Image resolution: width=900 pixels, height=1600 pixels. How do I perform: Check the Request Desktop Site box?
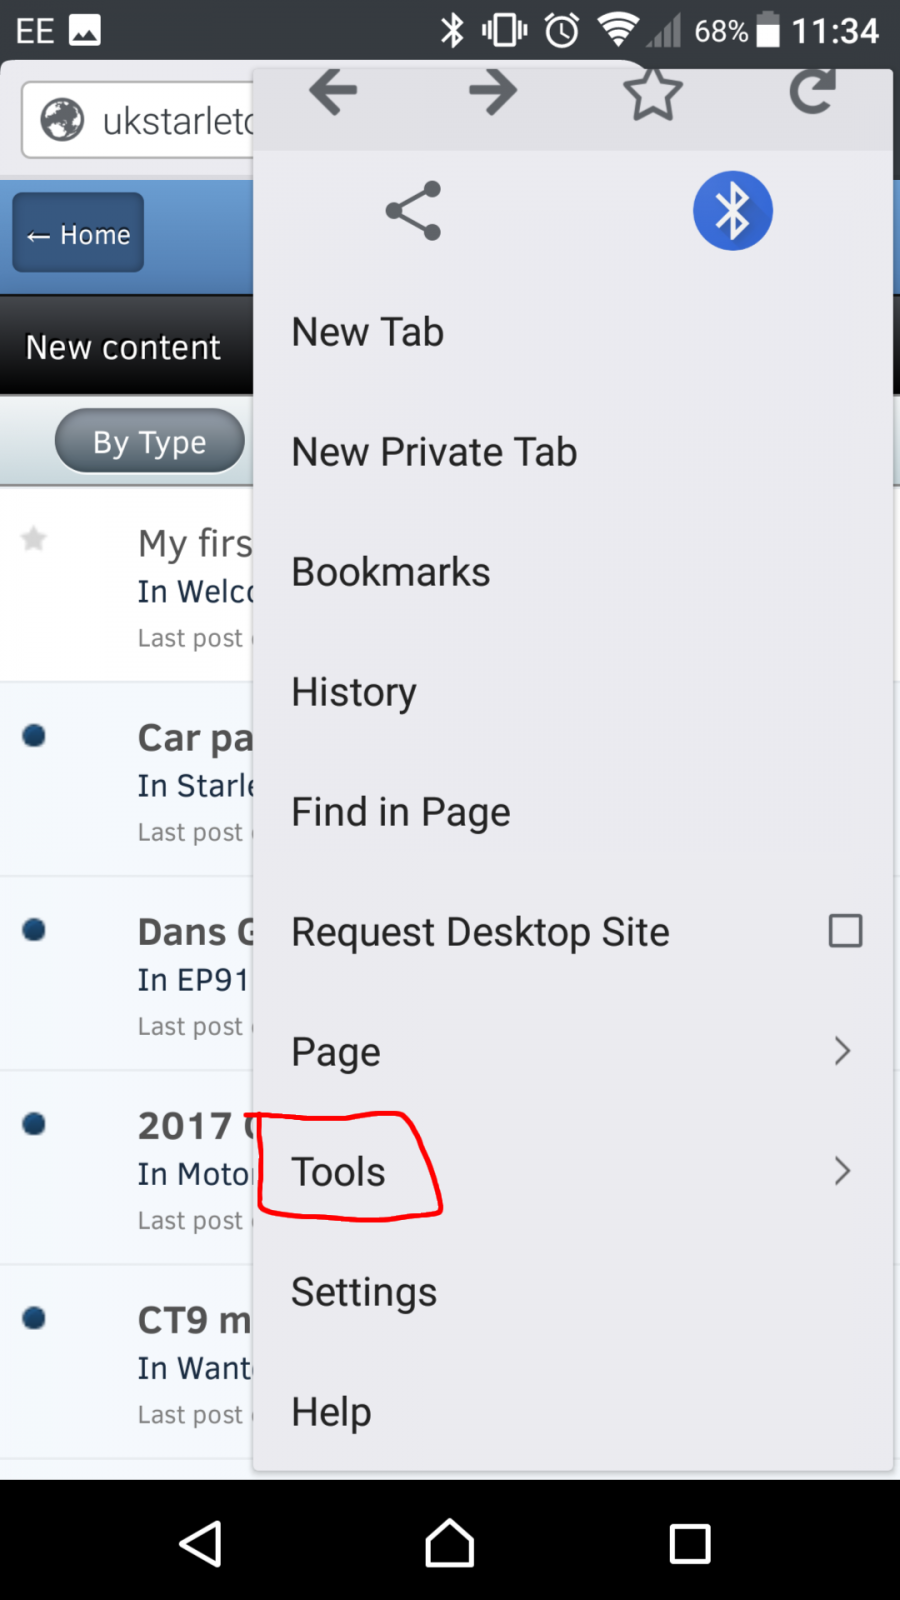point(845,931)
